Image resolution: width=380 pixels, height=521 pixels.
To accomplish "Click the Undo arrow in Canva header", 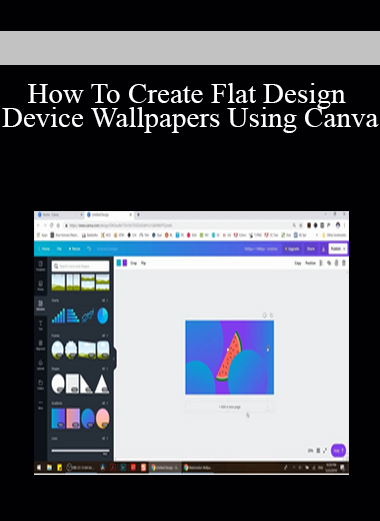I will tap(89, 249).
